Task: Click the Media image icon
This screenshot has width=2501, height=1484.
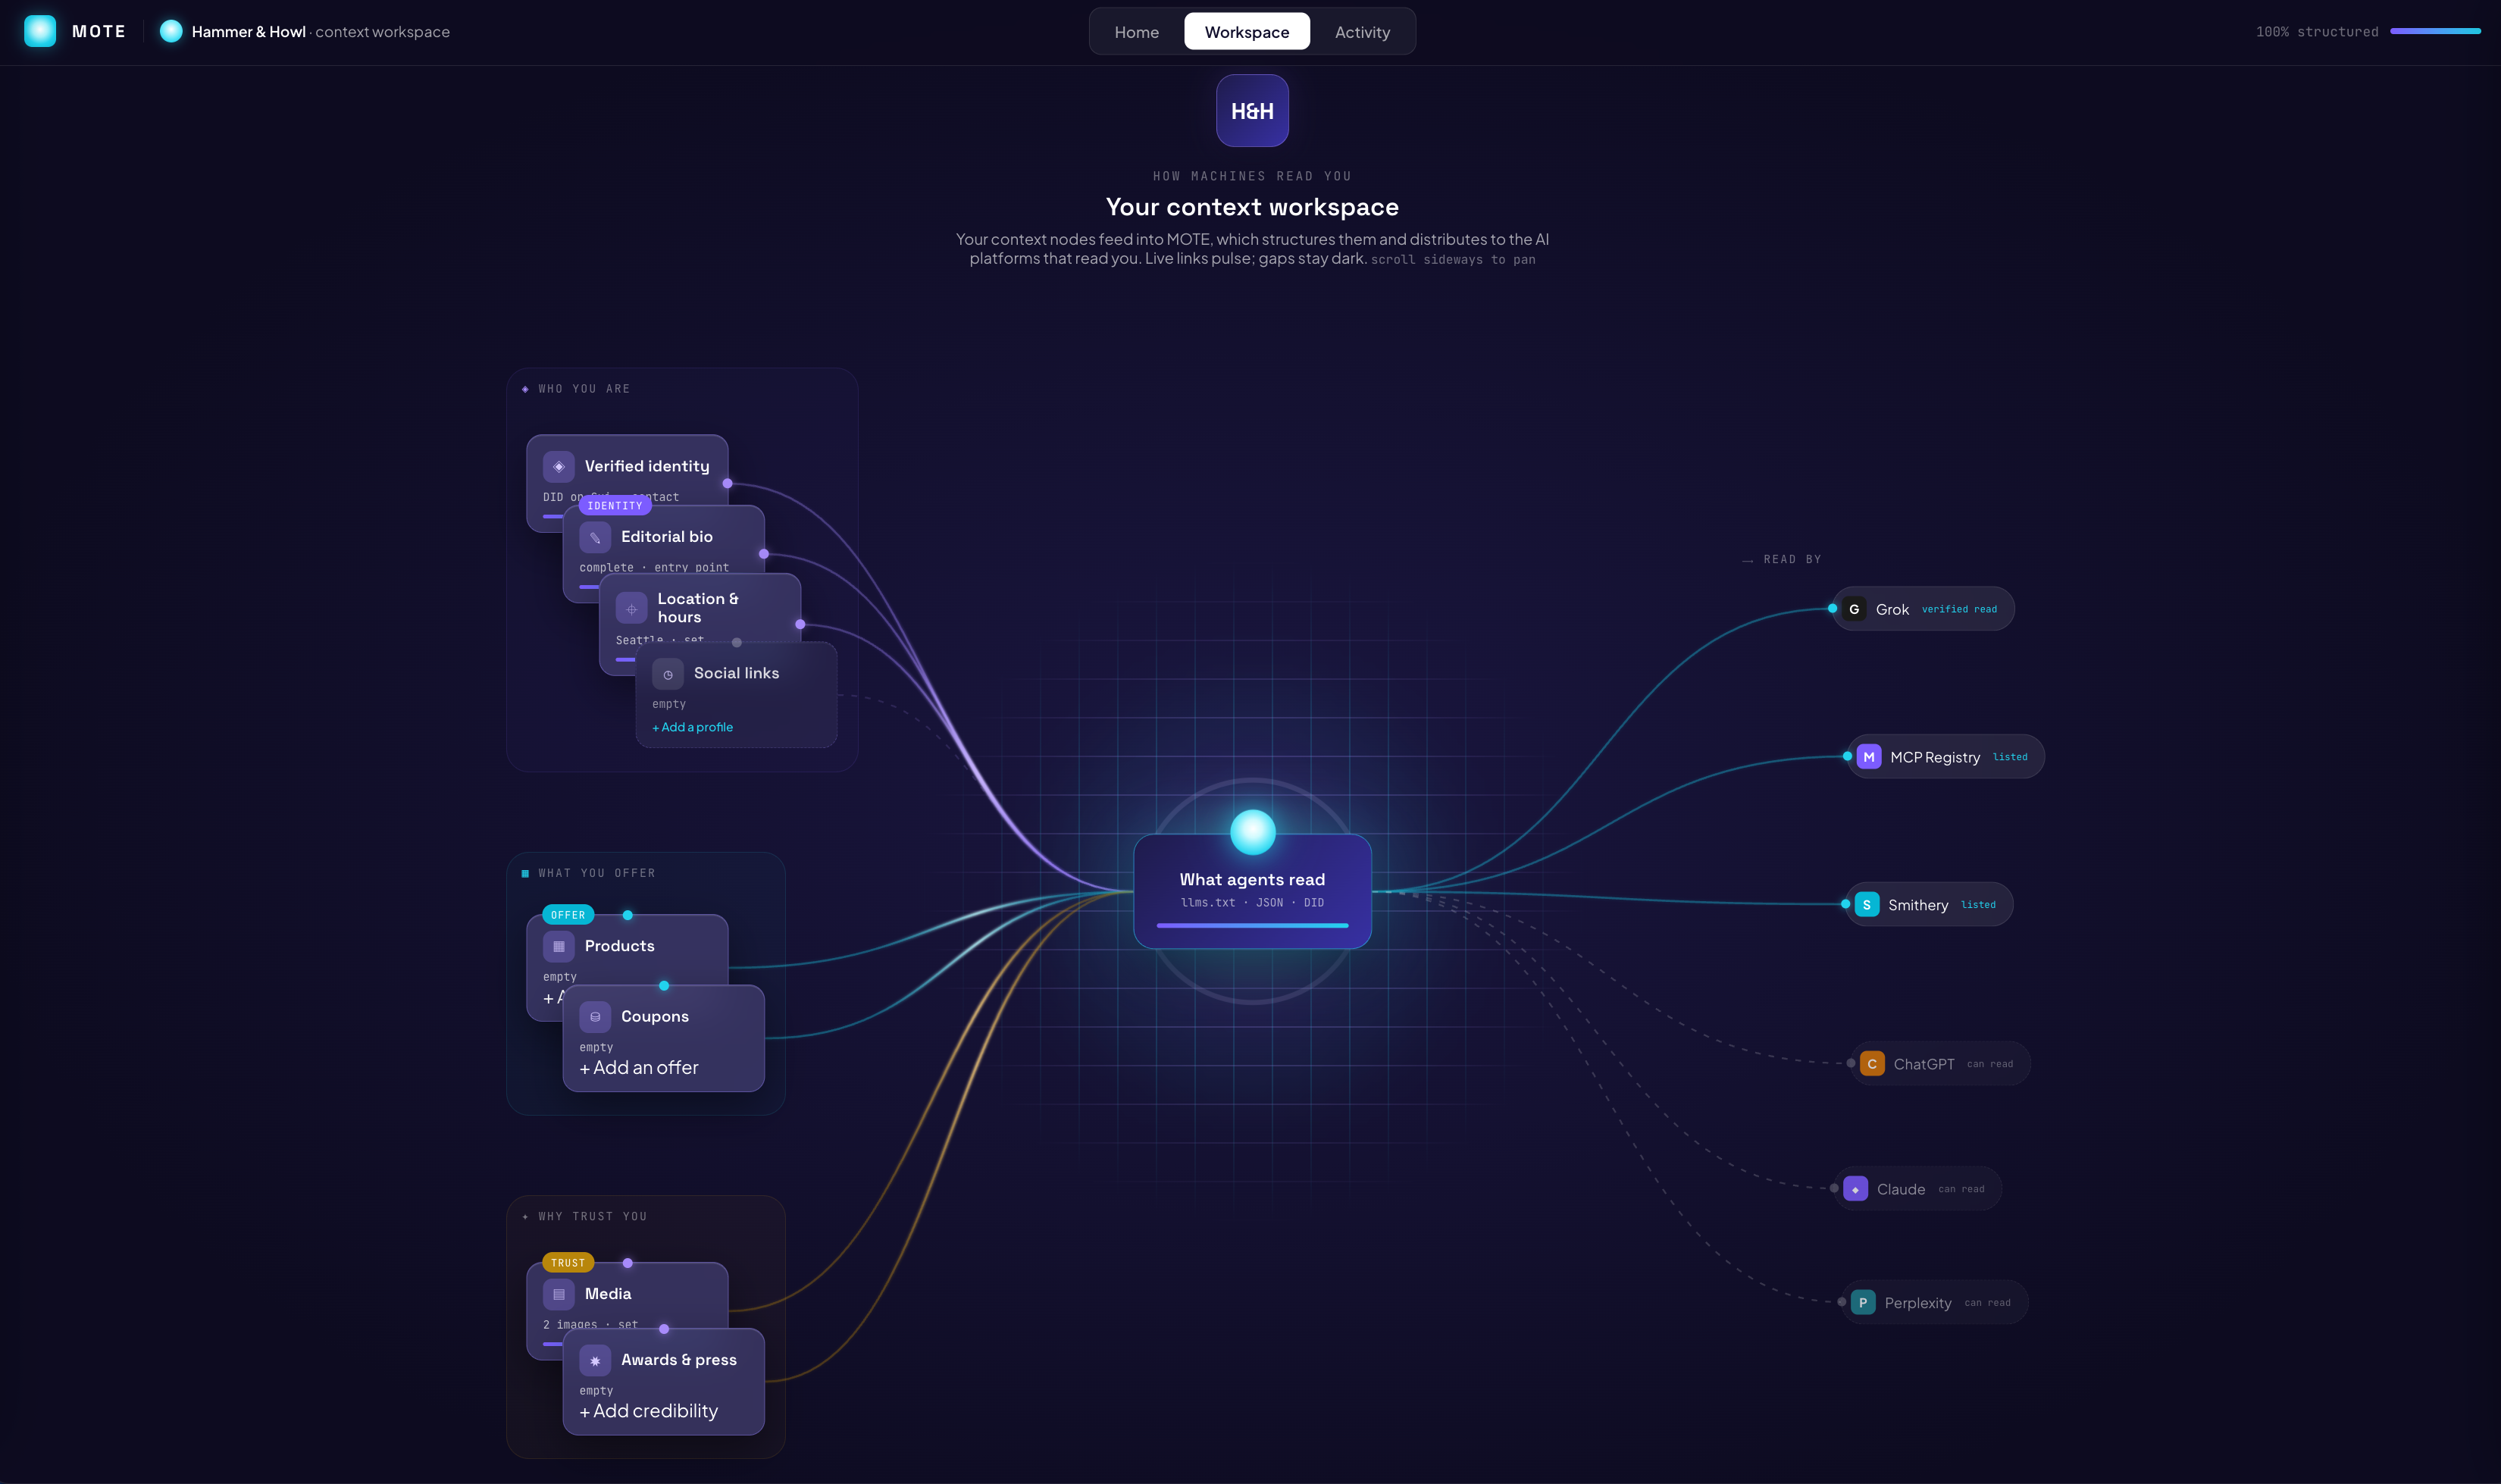Action: click(558, 1294)
